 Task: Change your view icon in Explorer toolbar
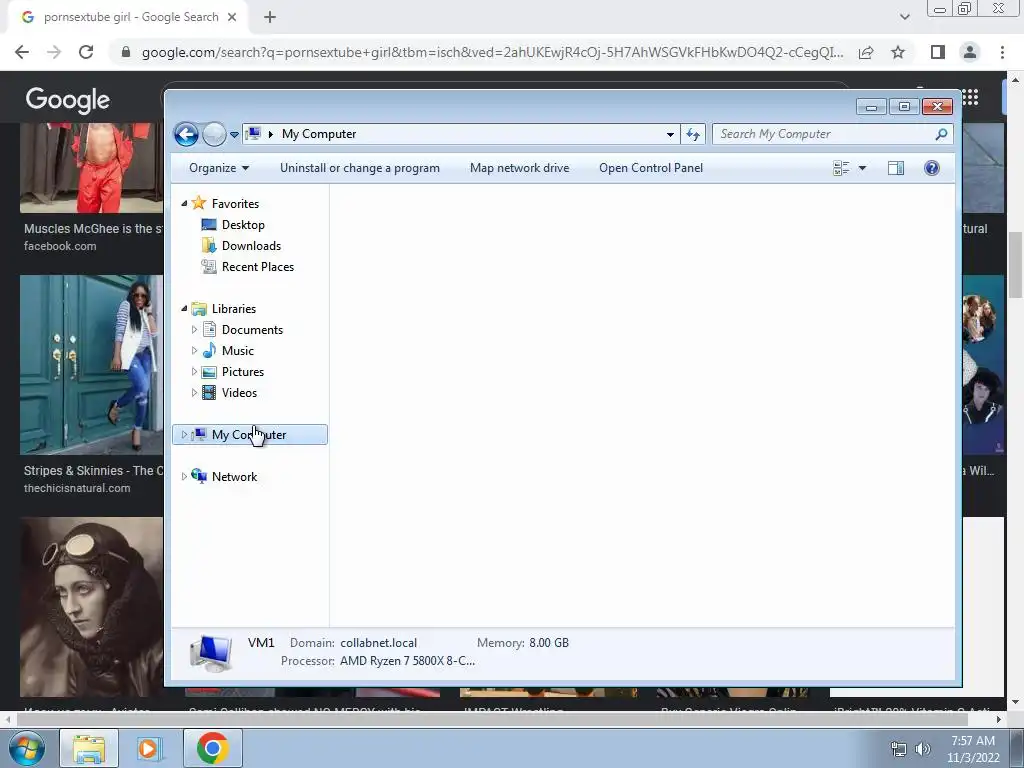pyautogui.click(x=841, y=168)
